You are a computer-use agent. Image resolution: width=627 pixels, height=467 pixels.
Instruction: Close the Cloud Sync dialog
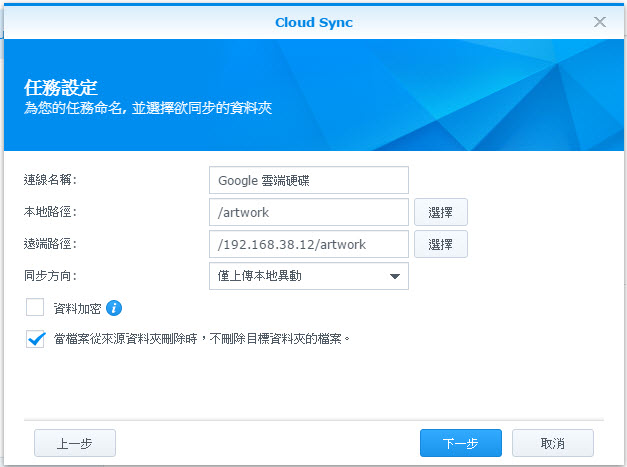coord(600,21)
